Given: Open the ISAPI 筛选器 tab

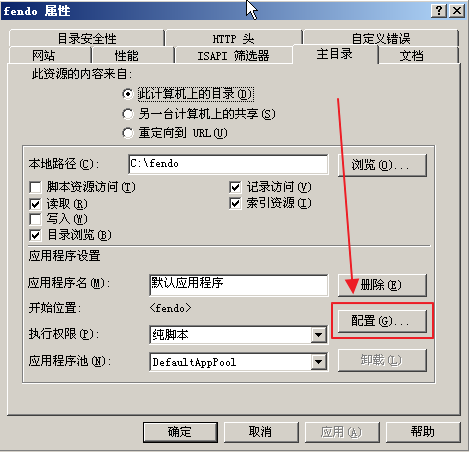Looking at the screenshot, I should (233, 55).
